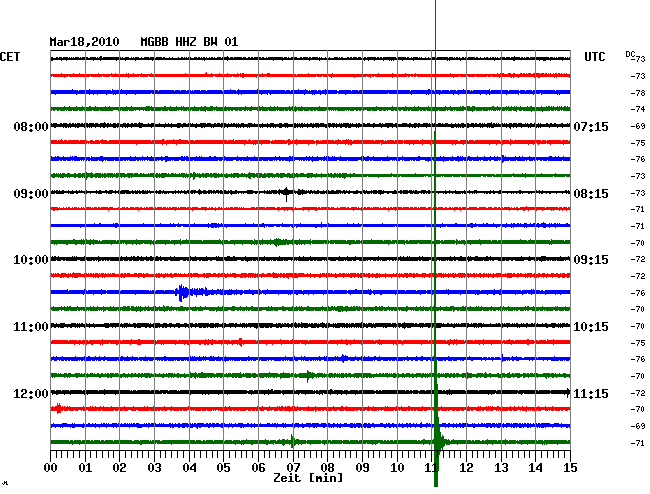Image resolution: width=650 pixels, height=494 pixels.
Task: Click the green spike near minute 07 on bottom trace
Action: pos(292,442)
